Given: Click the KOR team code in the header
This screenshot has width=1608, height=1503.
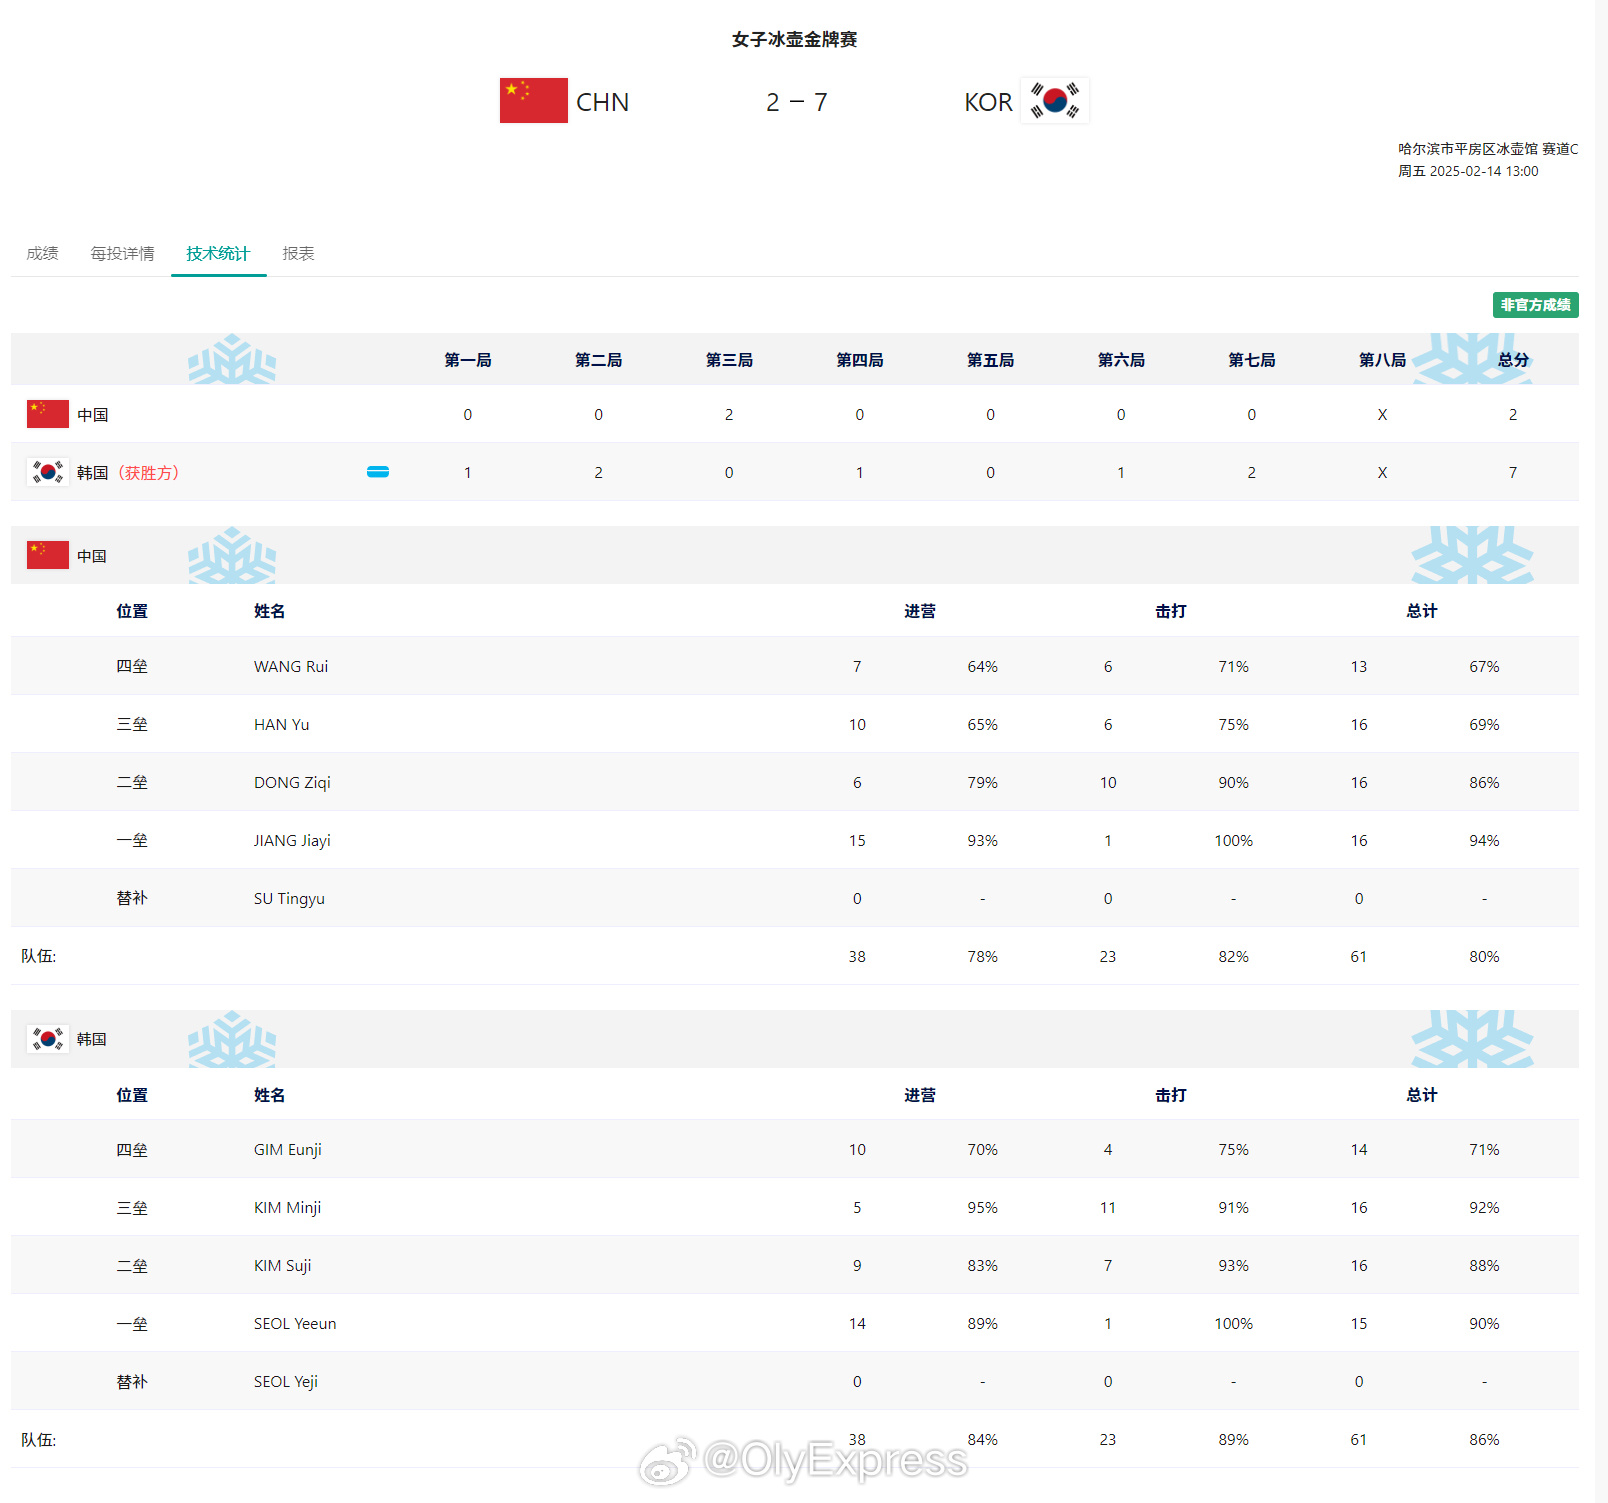Looking at the screenshot, I should coord(988,102).
